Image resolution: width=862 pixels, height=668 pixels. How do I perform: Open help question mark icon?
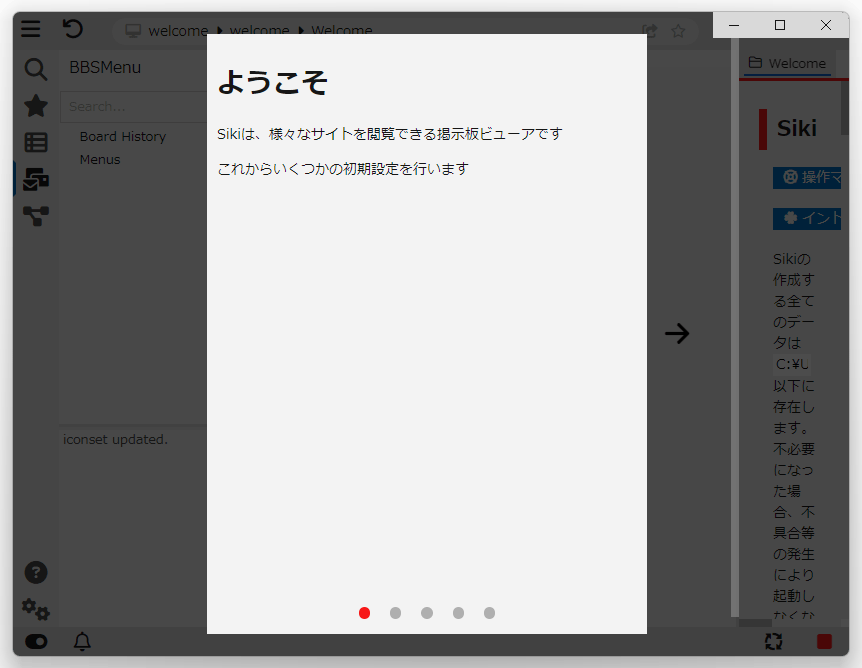[36, 572]
